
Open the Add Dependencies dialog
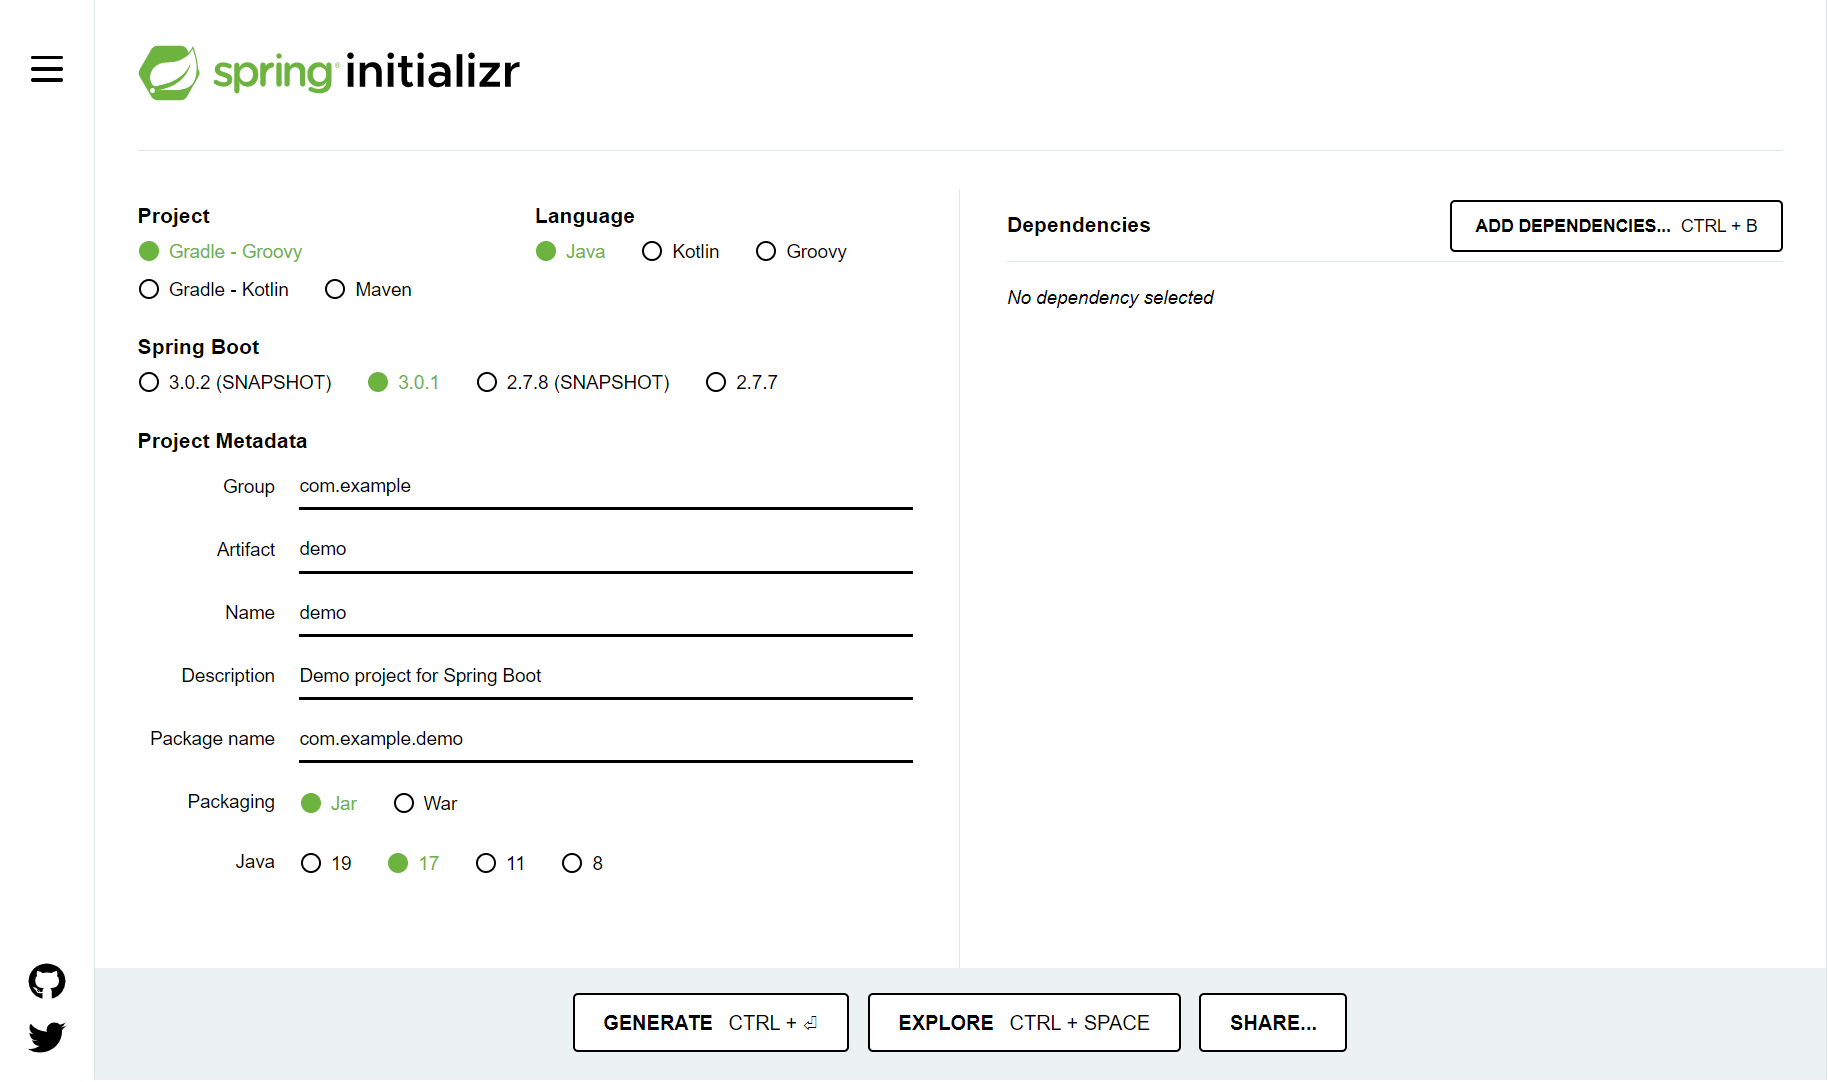coord(1616,226)
